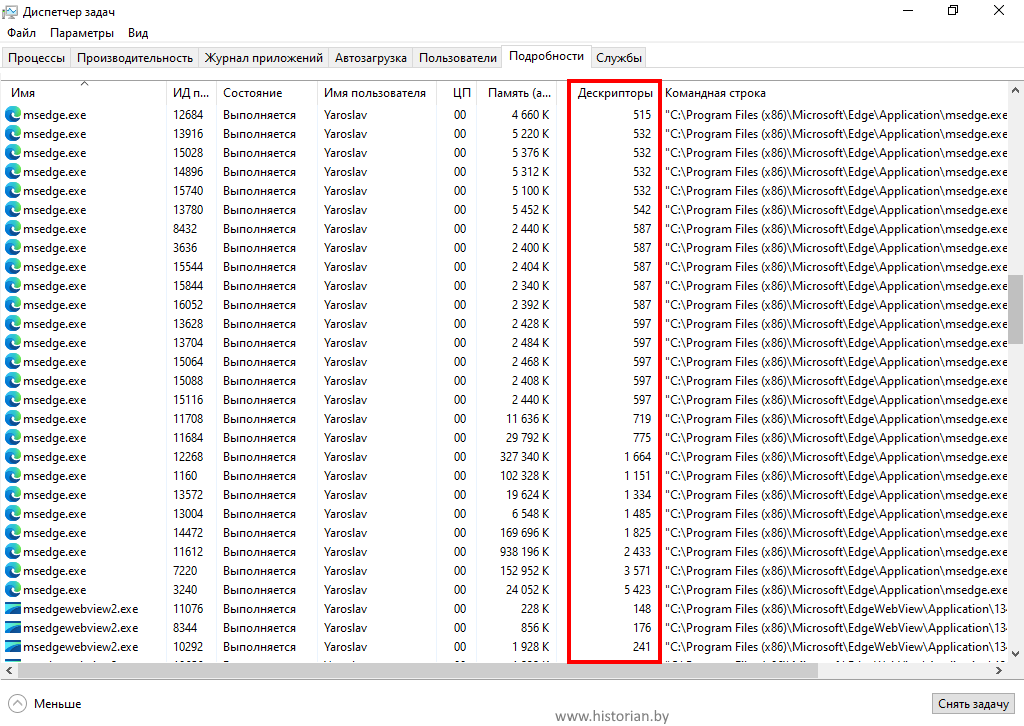
Task: Sort by the Имя пользователя column header
Action: coord(376,93)
